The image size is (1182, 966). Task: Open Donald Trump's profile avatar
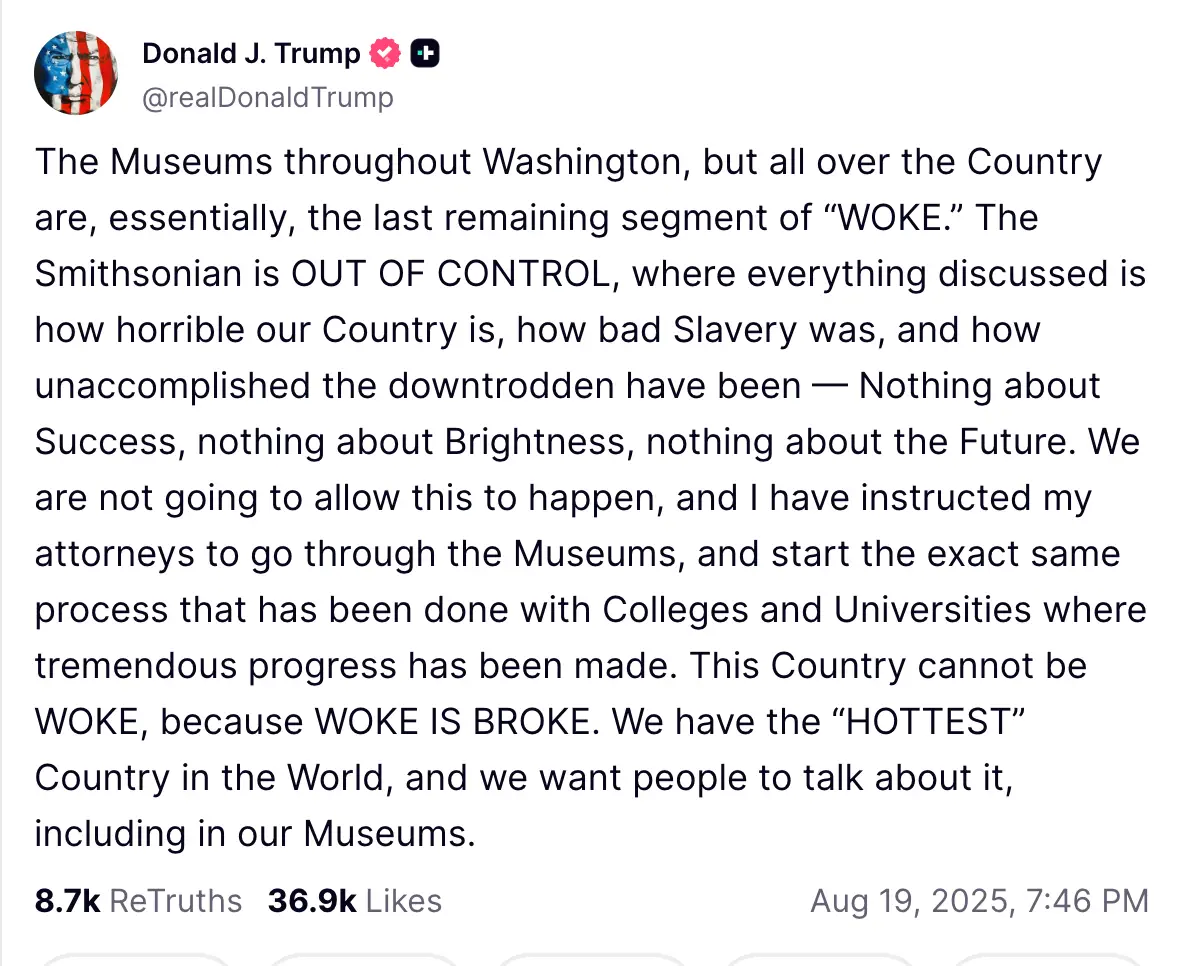click(x=76, y=73)
